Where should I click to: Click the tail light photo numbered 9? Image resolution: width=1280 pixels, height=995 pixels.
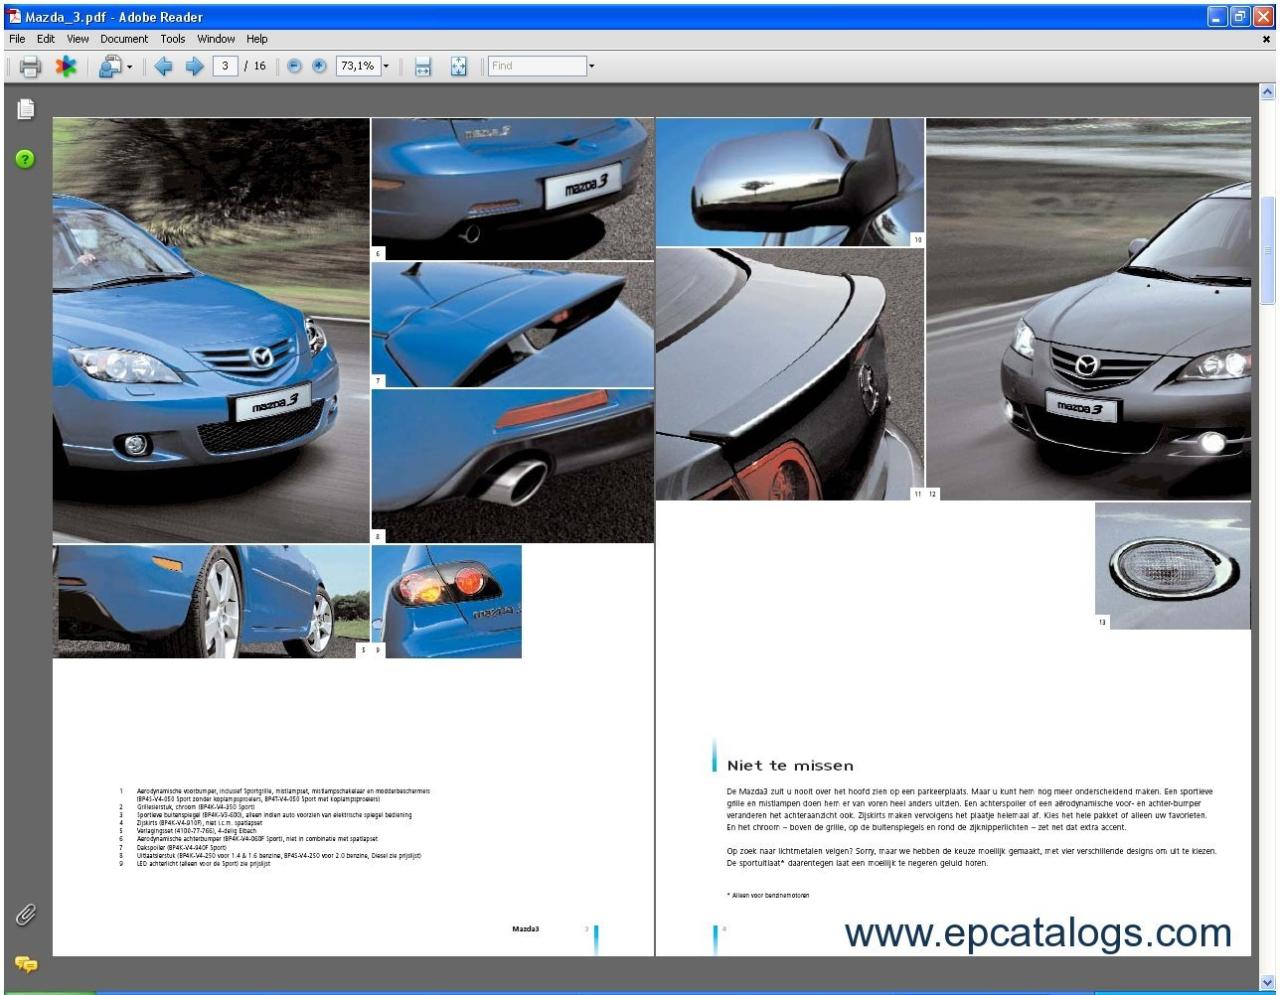click(447, 601)
